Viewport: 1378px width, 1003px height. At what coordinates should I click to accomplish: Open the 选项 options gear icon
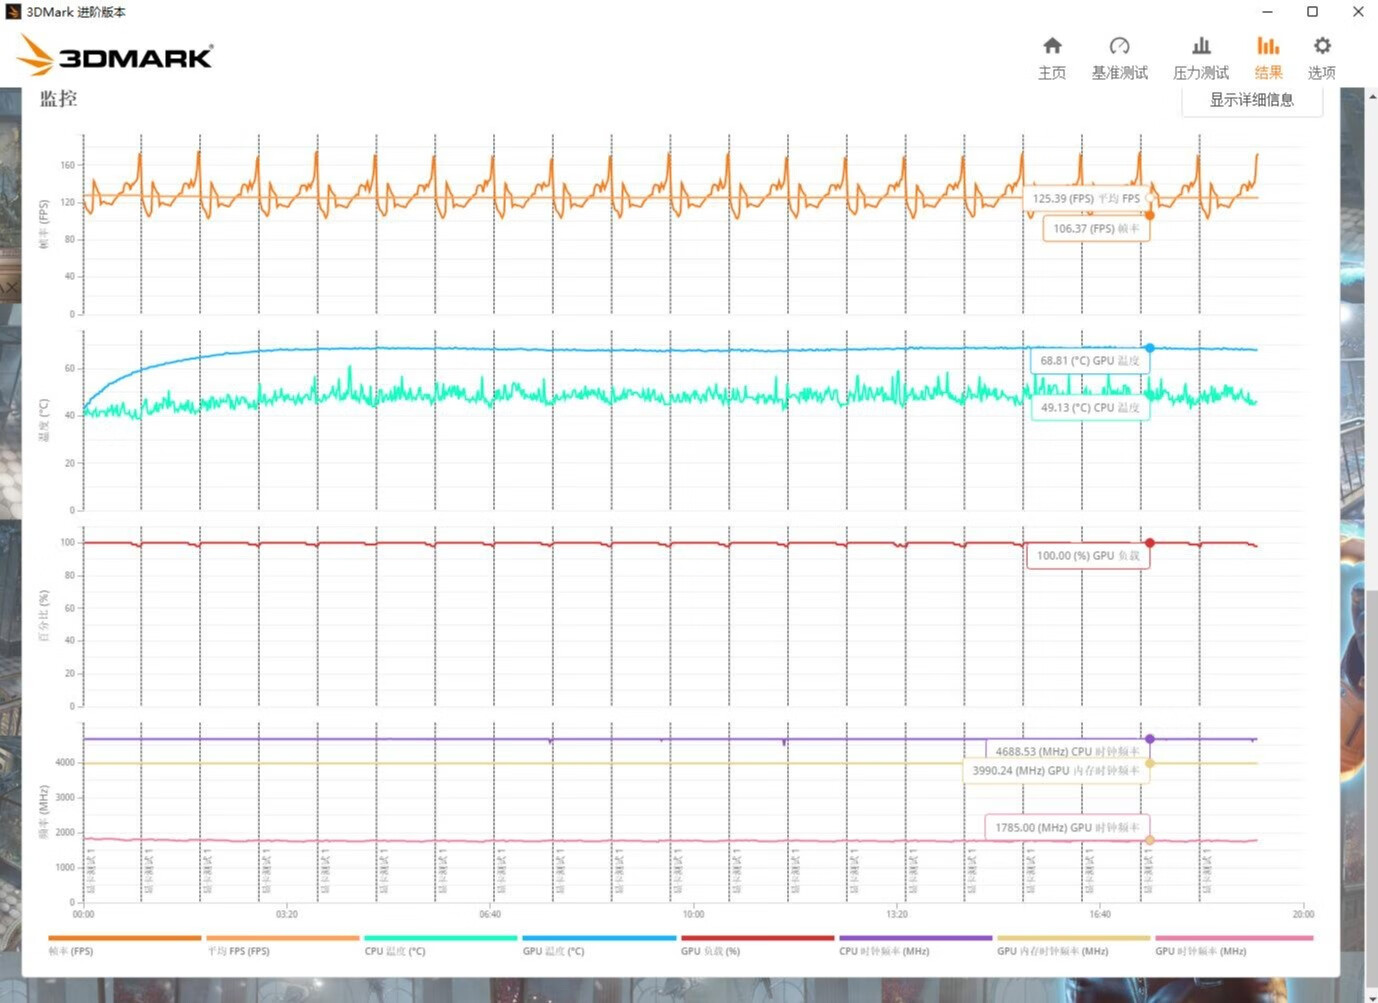[x=1322, y=46]
